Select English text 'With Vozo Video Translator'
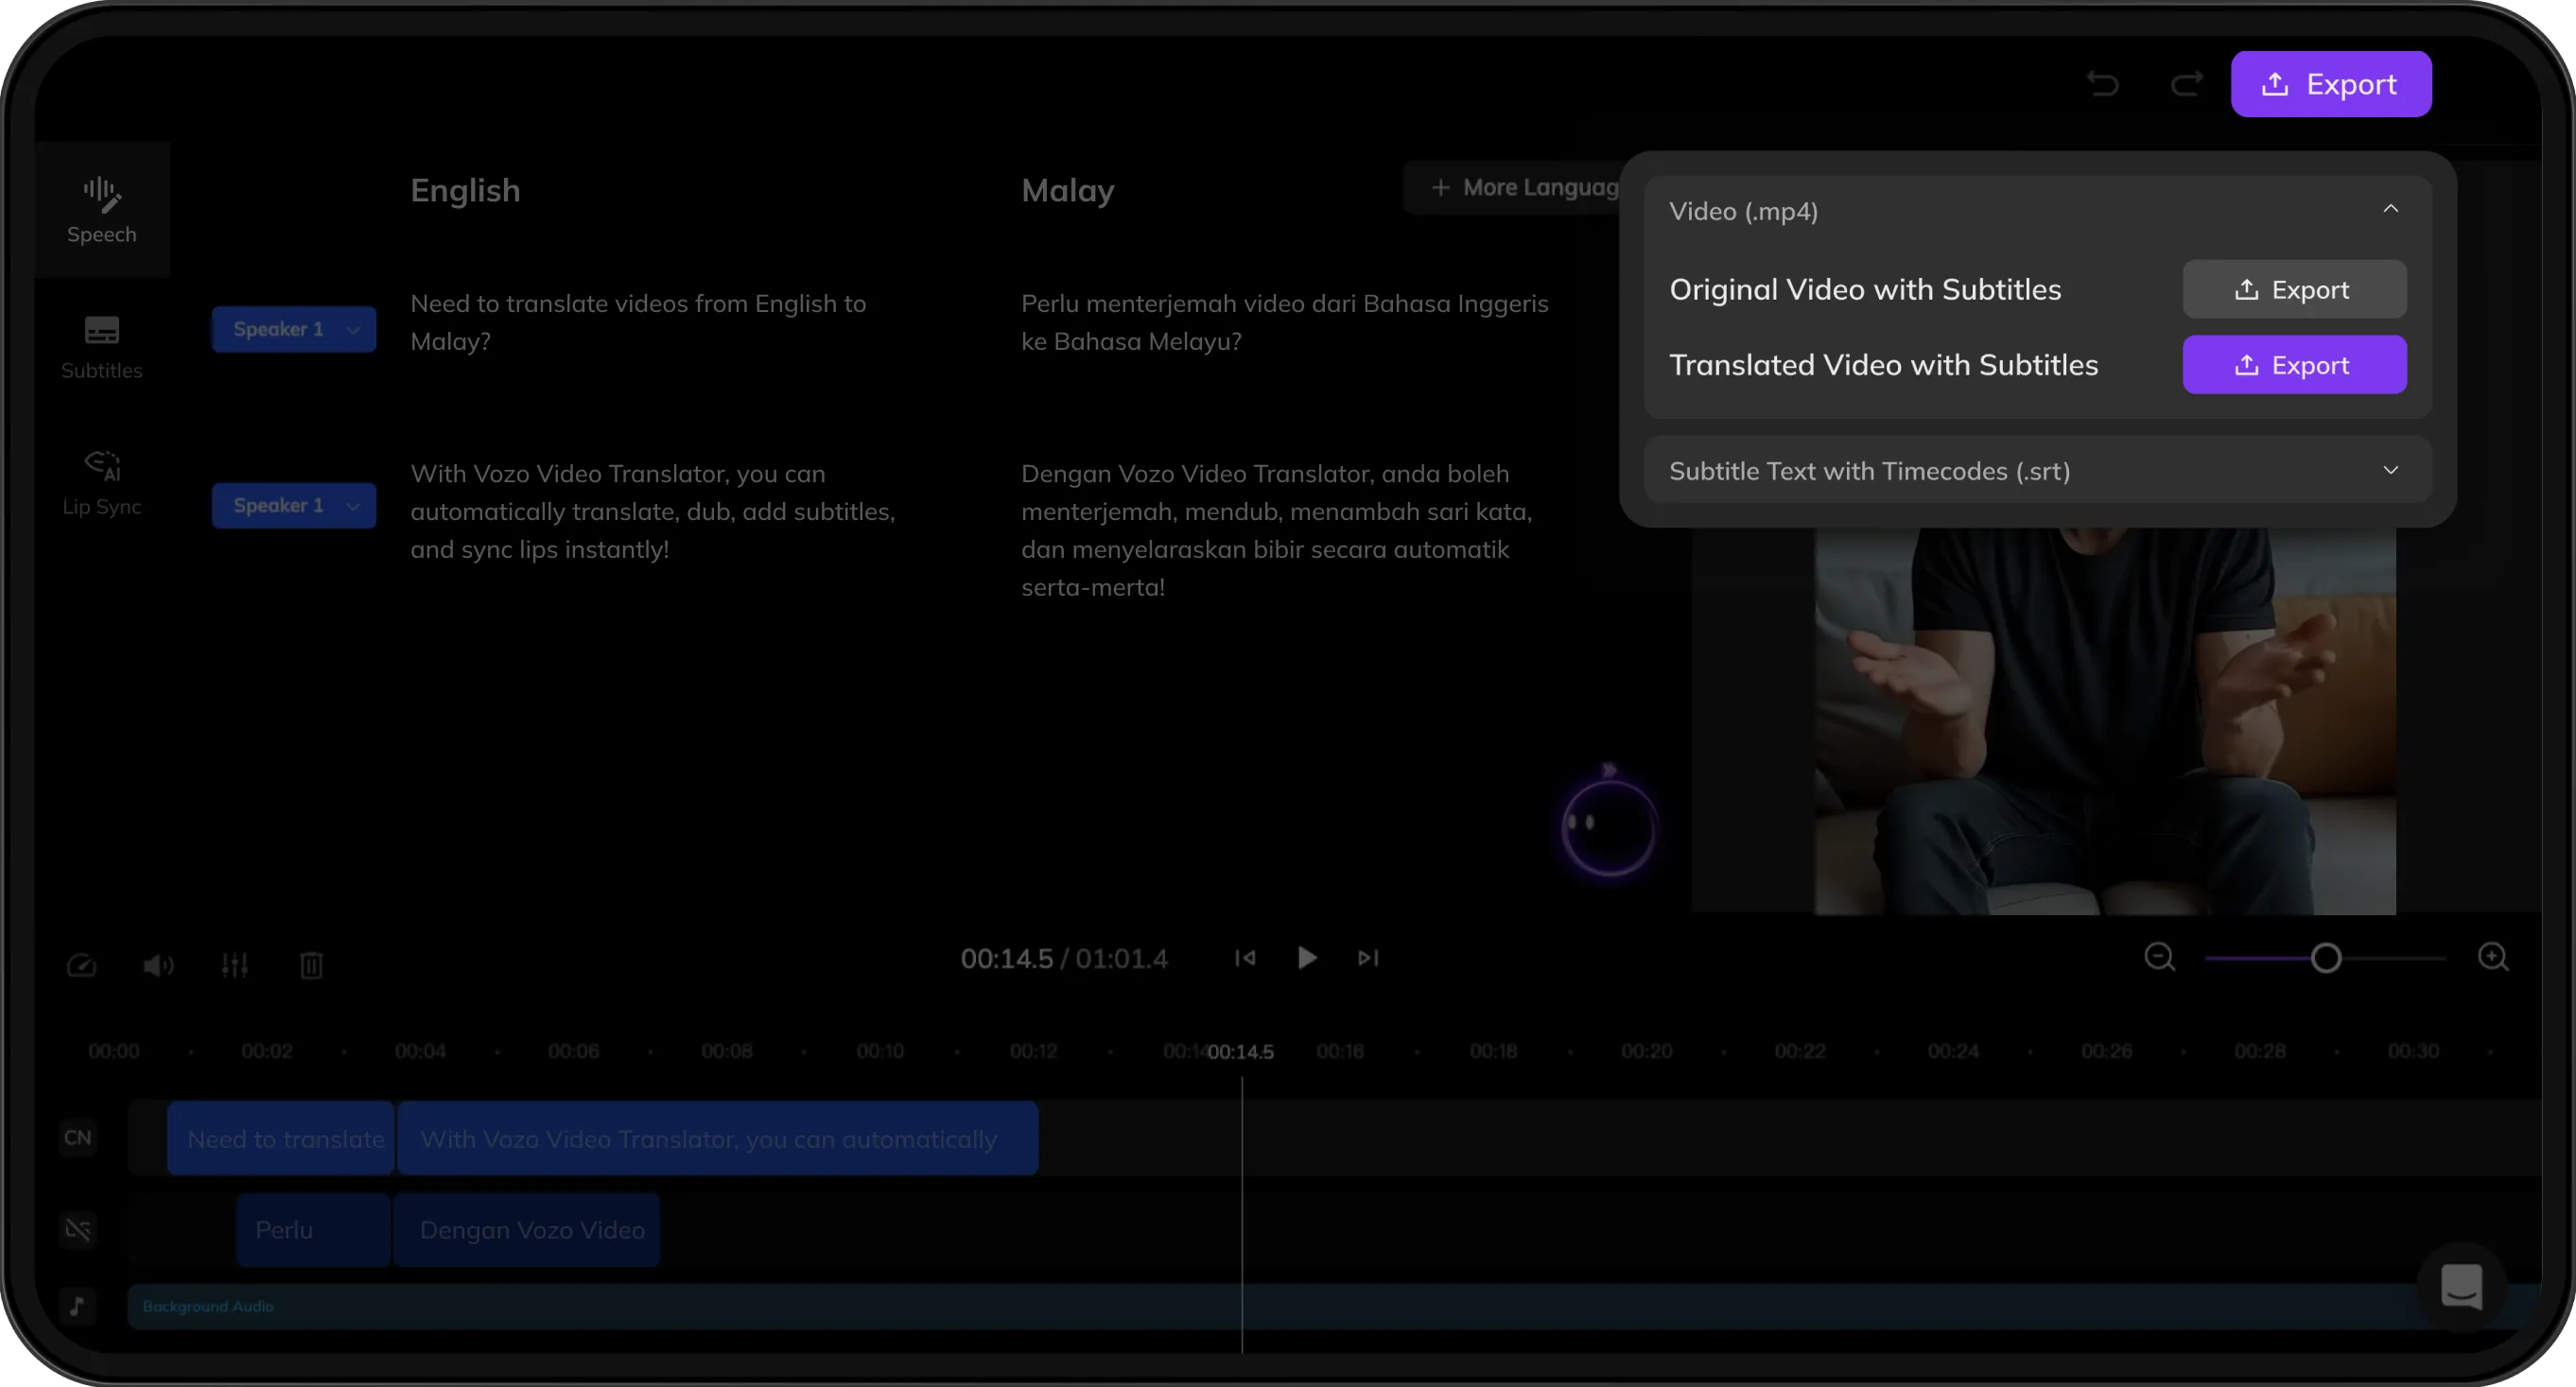Image resolution: width=2576 pixels, height=1387 pixels. click(653, 511)
